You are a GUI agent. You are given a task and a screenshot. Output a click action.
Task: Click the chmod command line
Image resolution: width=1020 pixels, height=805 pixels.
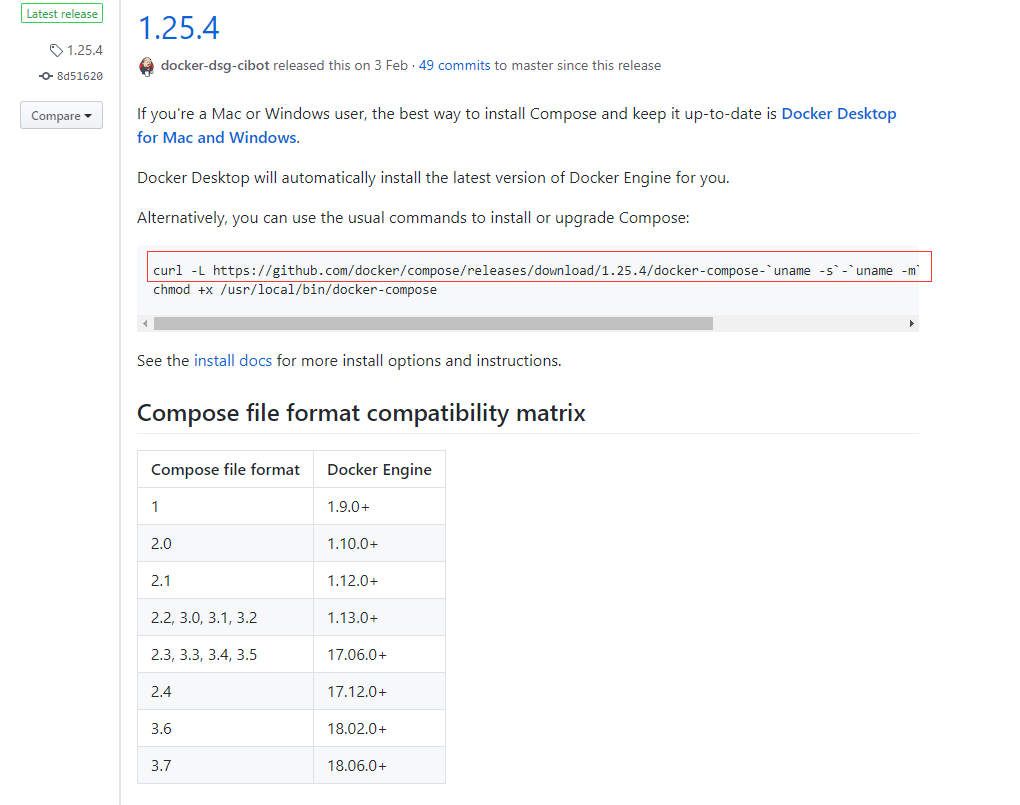(x=295, y=290)
